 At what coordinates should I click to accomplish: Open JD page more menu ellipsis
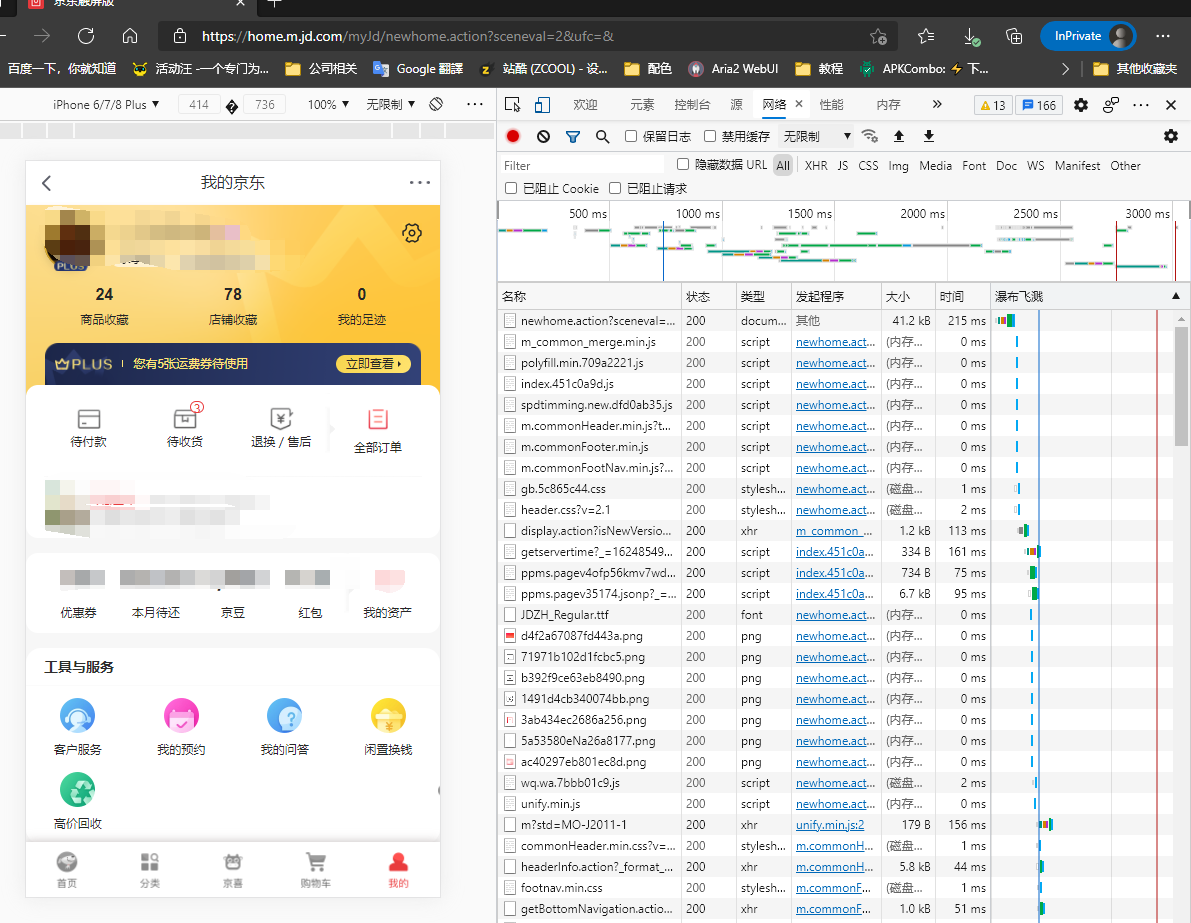[419, 182]
